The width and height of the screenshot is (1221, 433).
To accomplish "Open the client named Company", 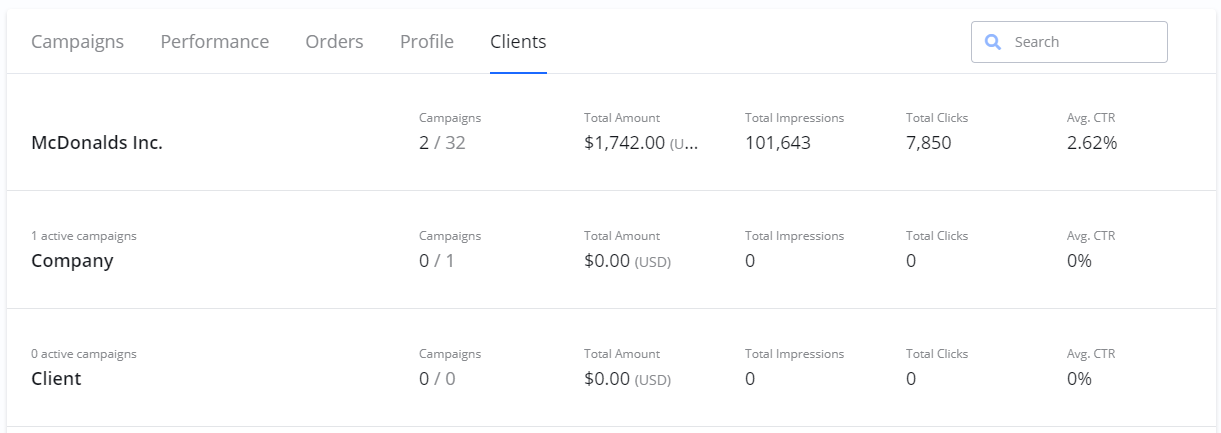I will 72,261.
